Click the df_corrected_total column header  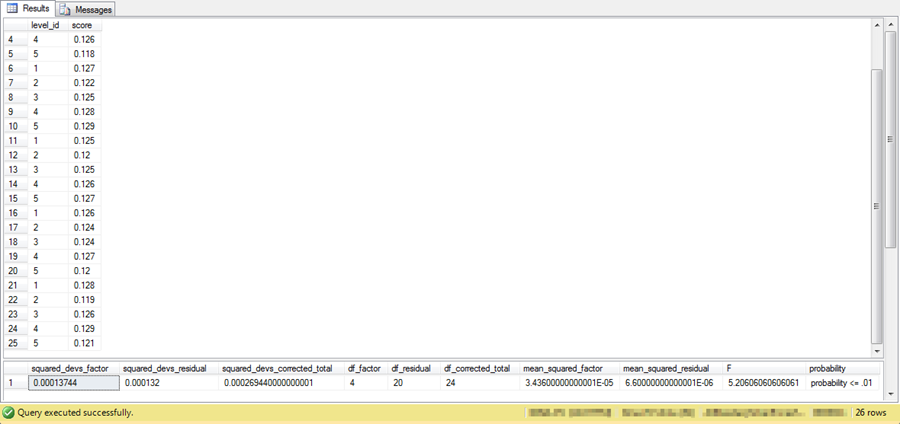(480, 368)
